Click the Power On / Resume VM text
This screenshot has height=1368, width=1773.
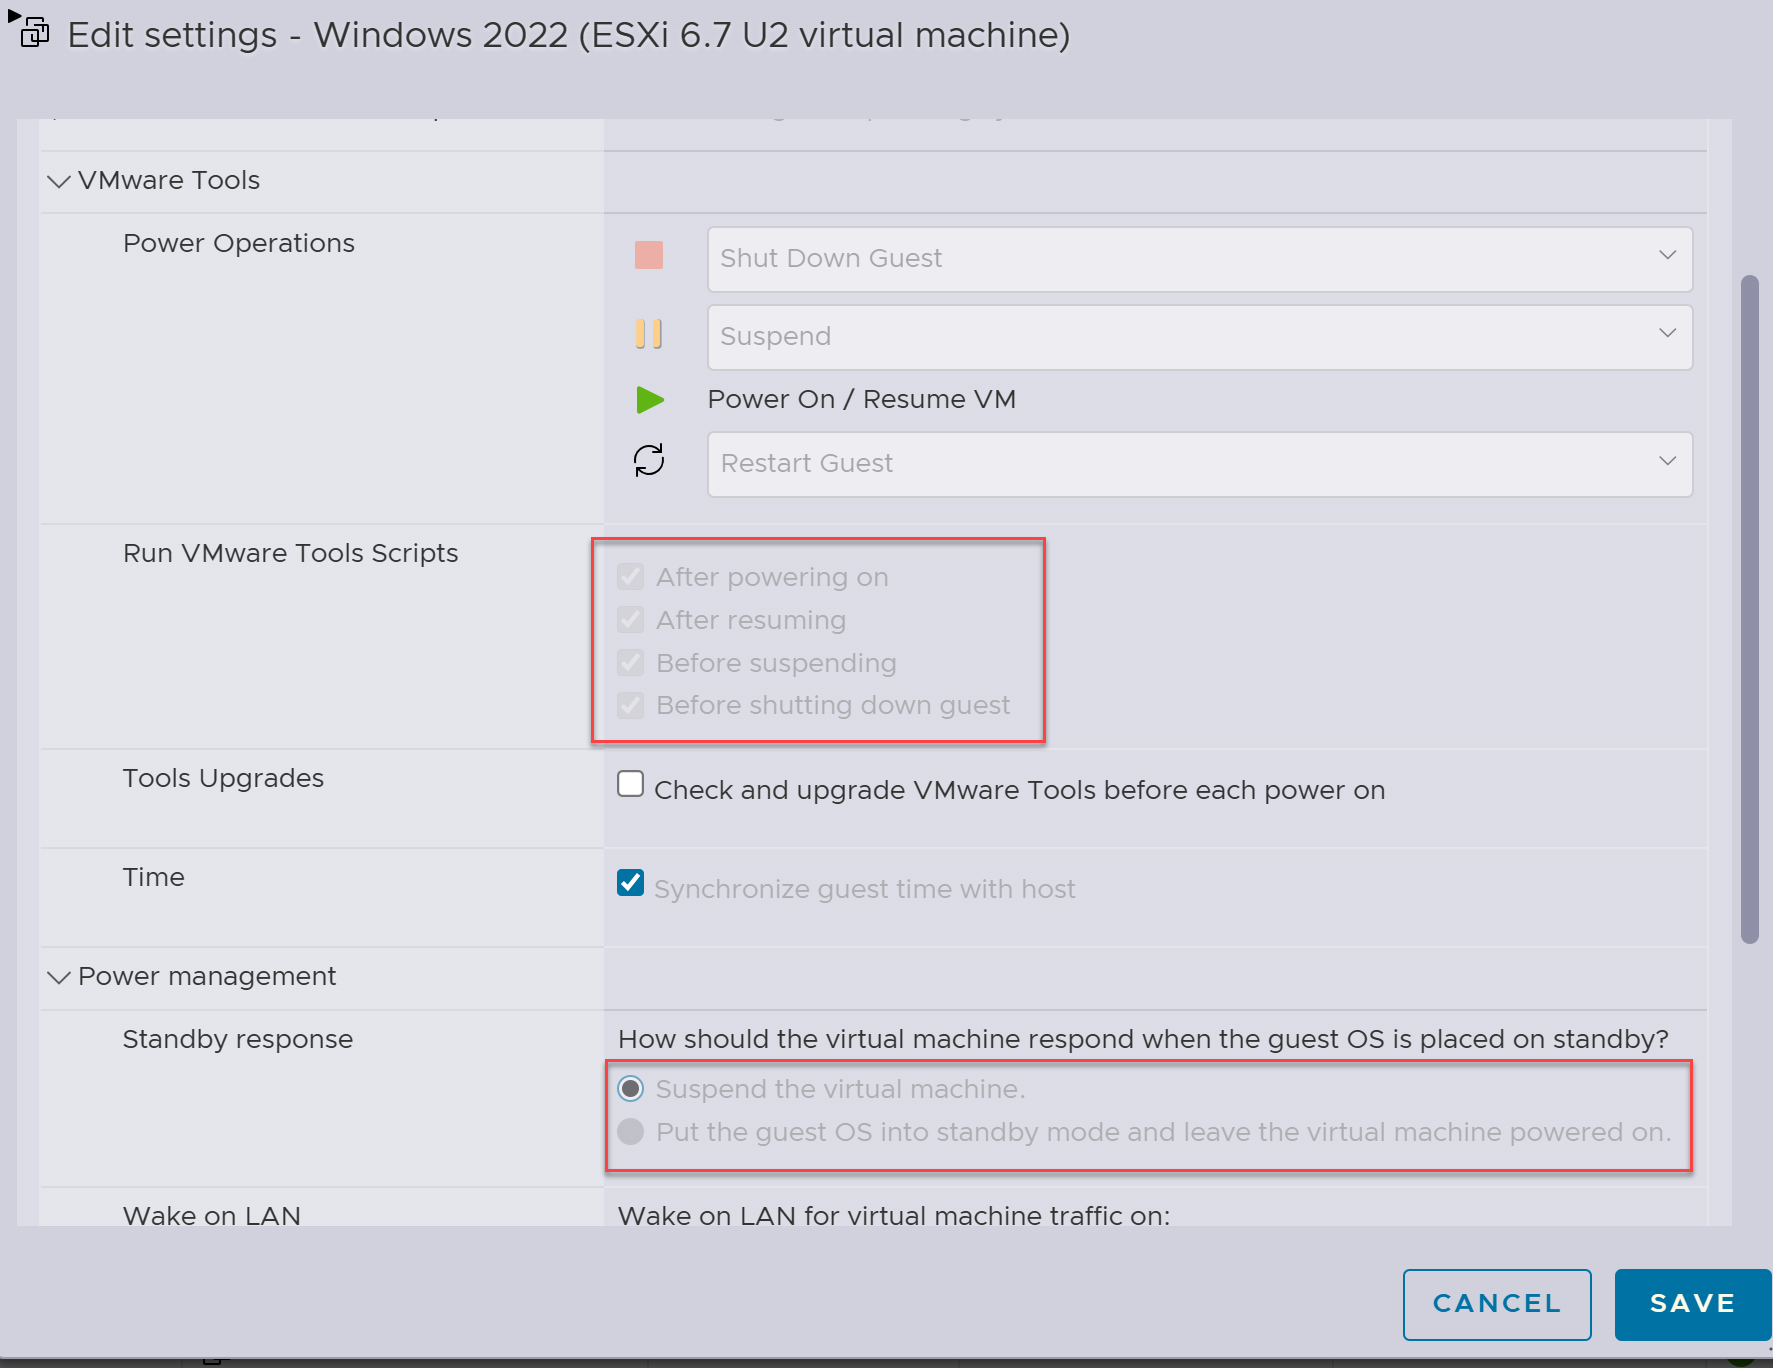tap(861, 400)
